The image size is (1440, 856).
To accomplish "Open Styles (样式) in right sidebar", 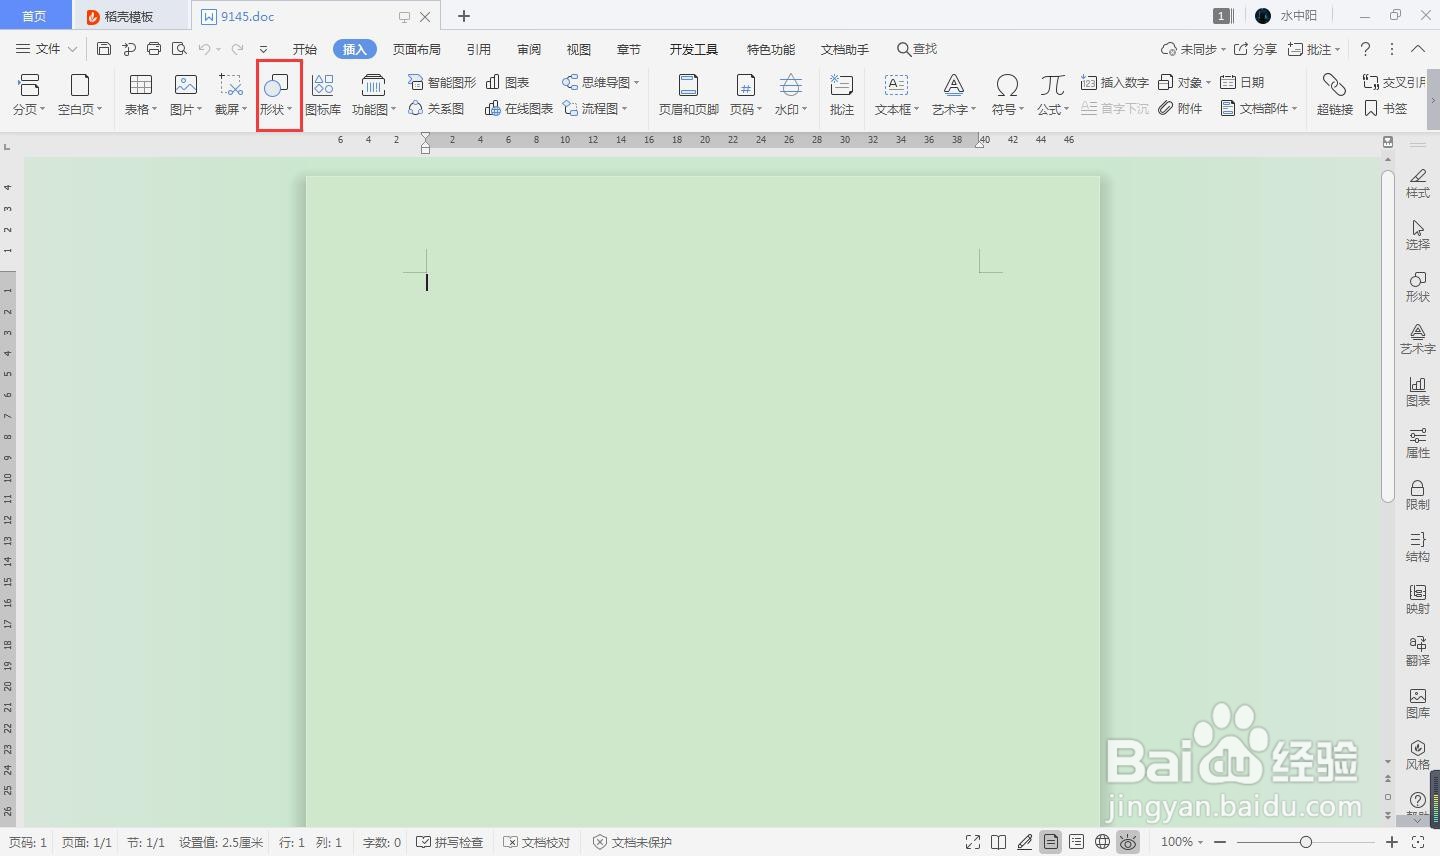I will pos(1418,183).
